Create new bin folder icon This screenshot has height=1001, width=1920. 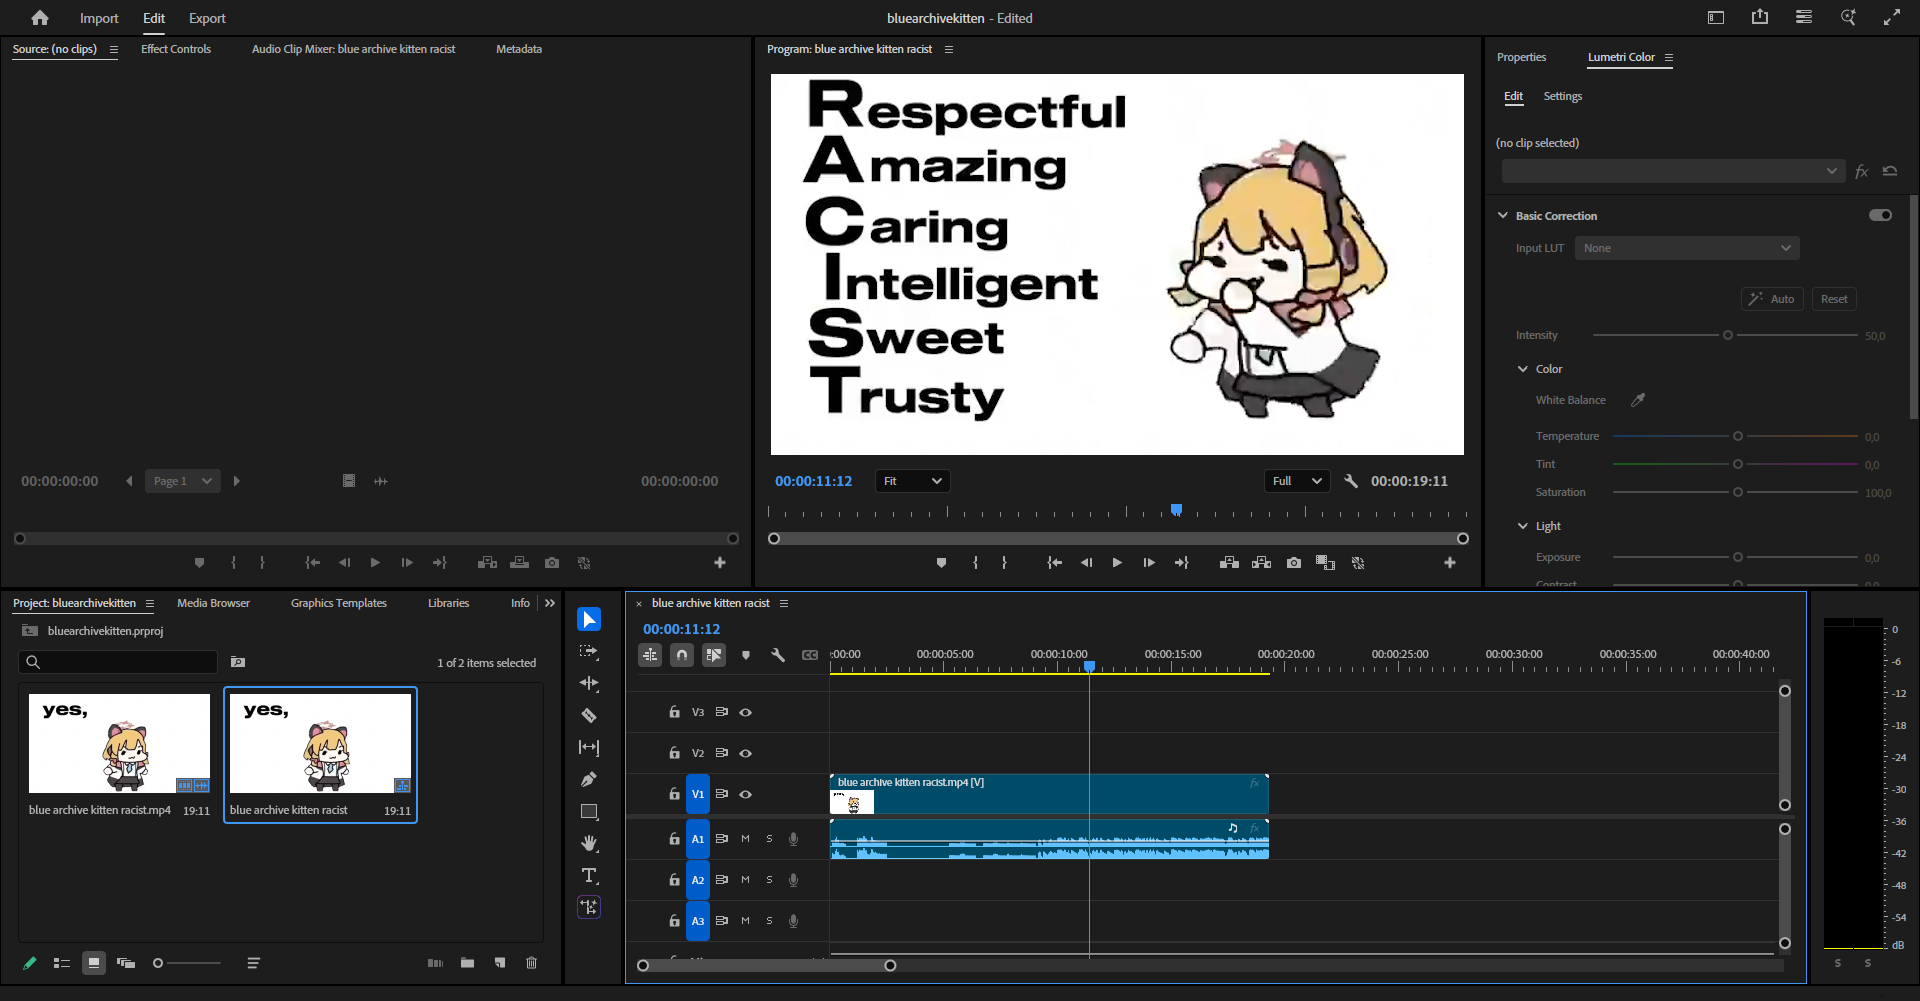[x=467, y=963]
